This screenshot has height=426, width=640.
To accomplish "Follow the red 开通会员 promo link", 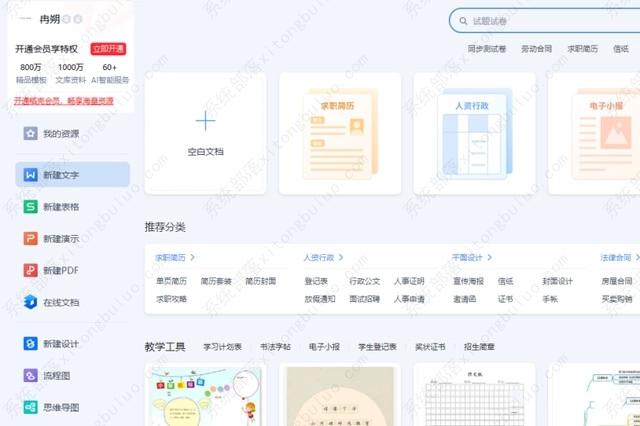I will [x=64, y=101].
